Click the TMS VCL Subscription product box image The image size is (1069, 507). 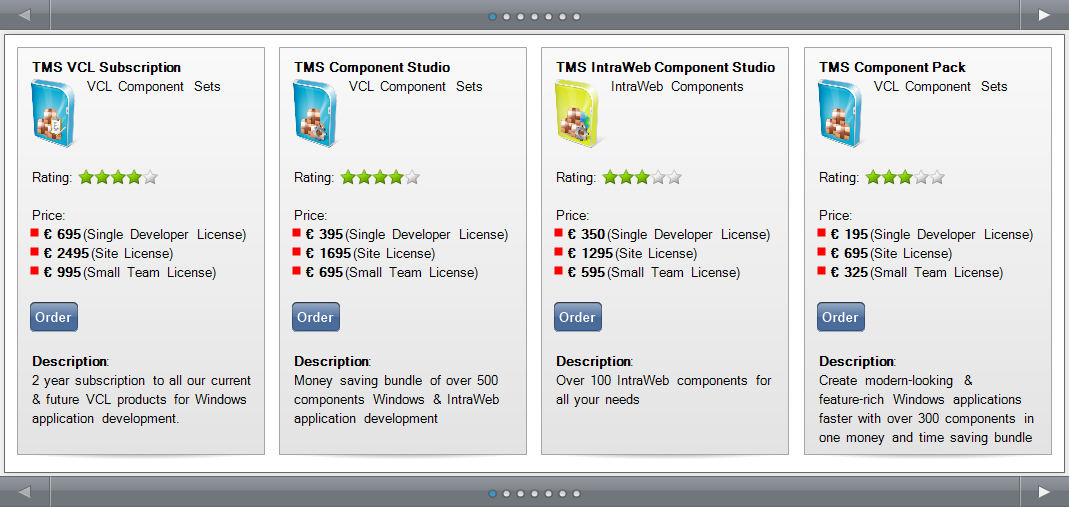pos(53,113)
